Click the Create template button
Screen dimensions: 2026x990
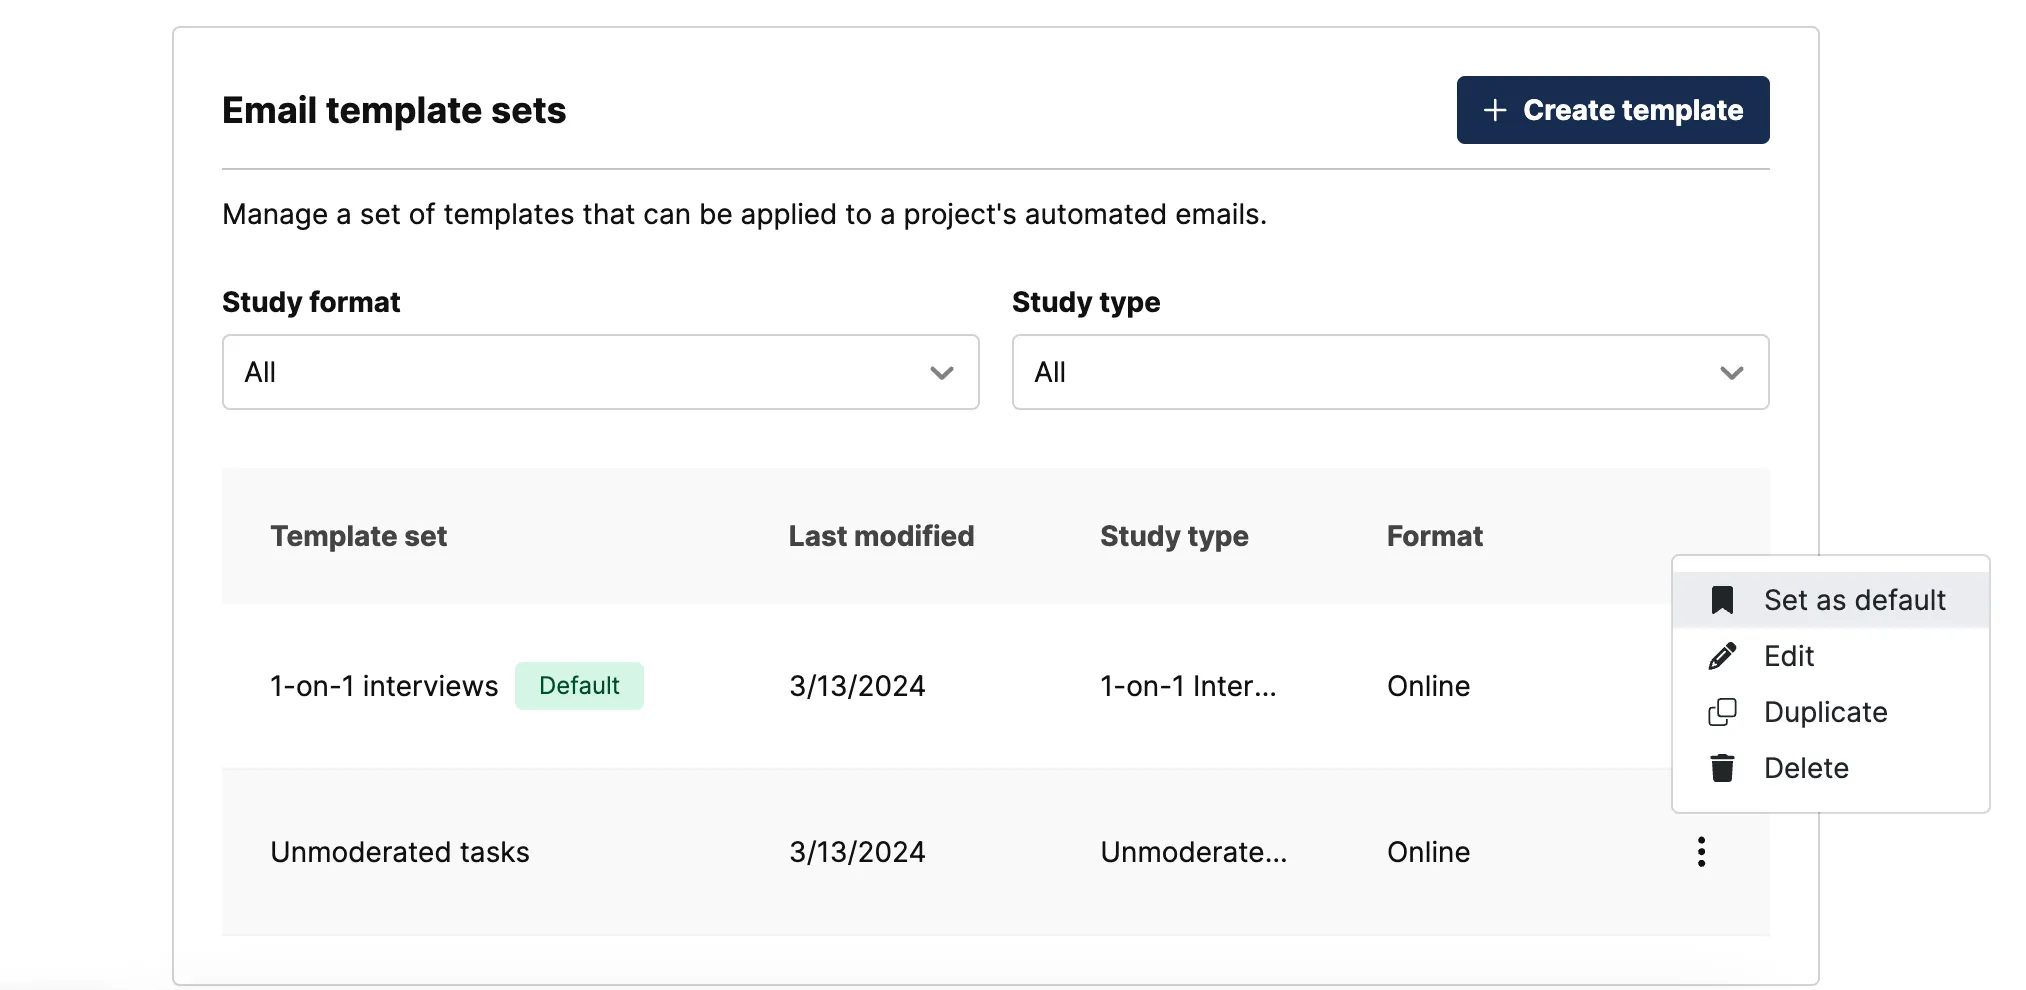1612,110
